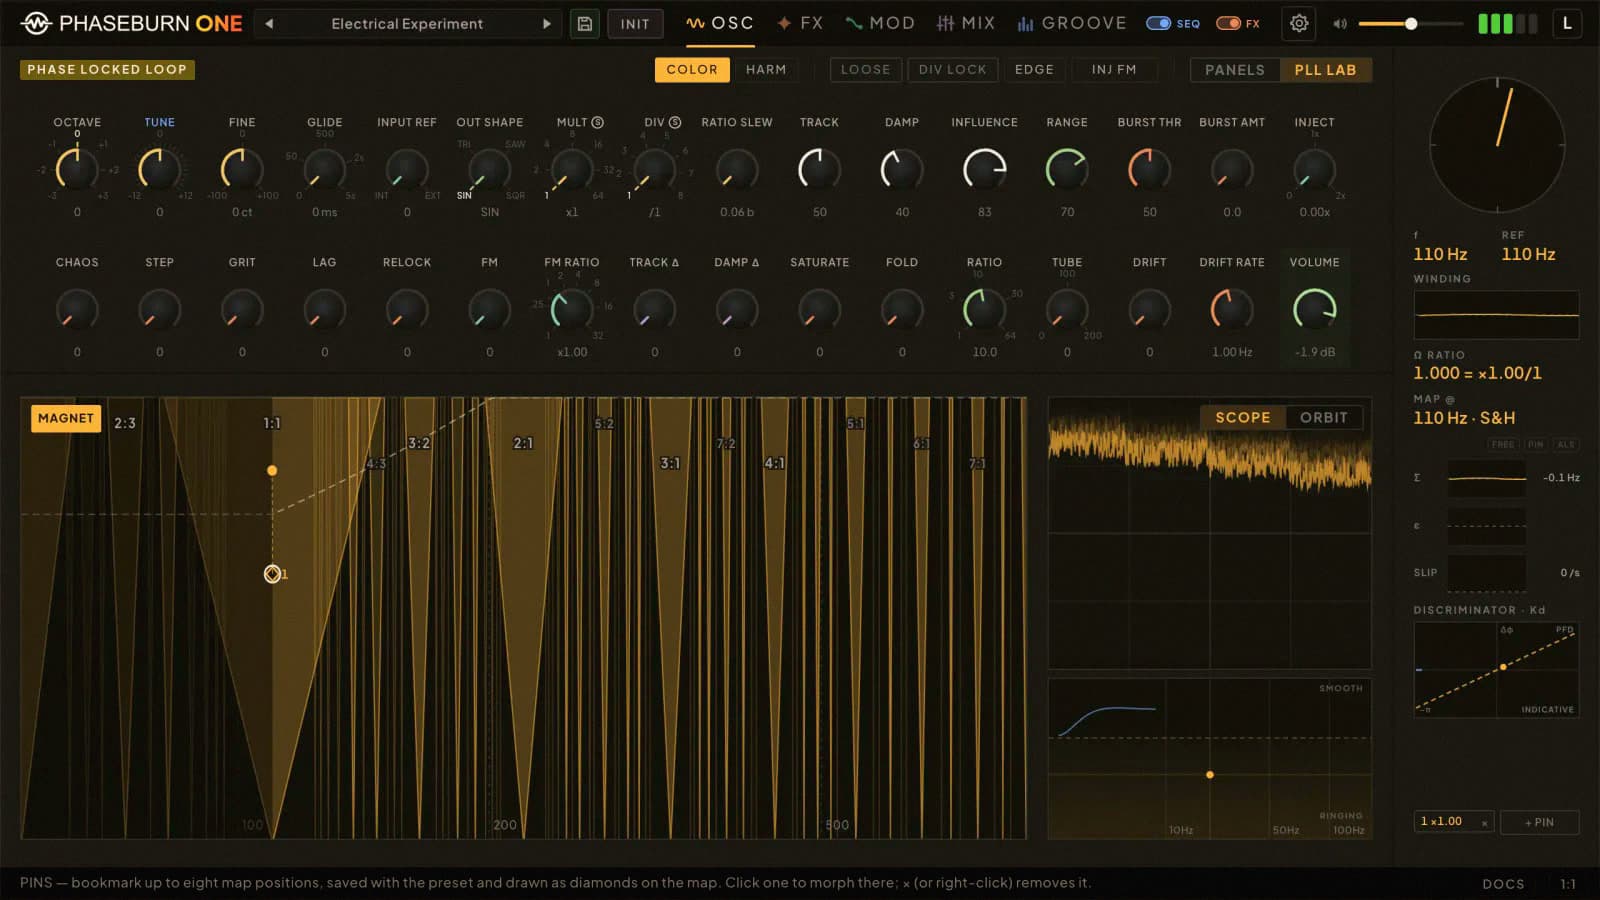Enable the DIV LOCK toggle
The width and height of the screenshot is (1600, 900).
952,69
